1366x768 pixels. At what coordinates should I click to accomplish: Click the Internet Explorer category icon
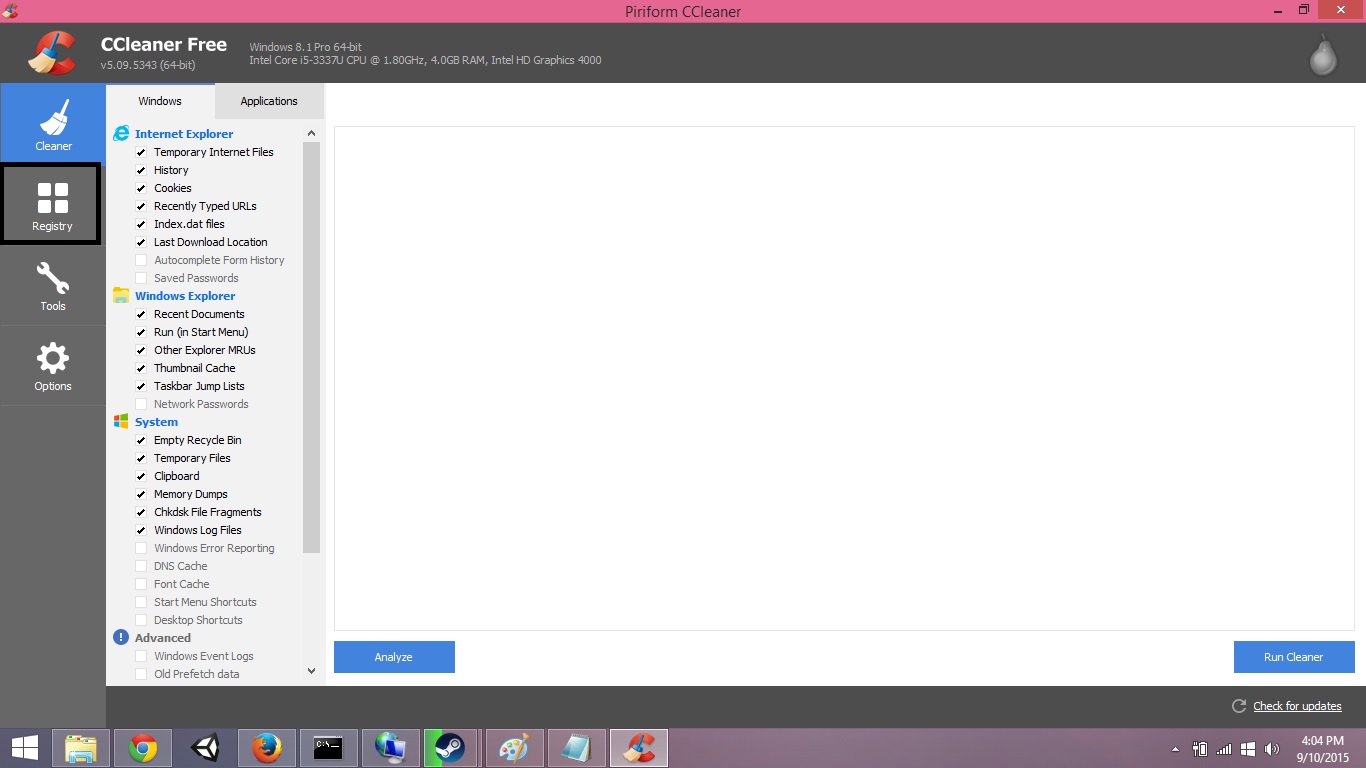pyautogui.click(x=121, y=133)
